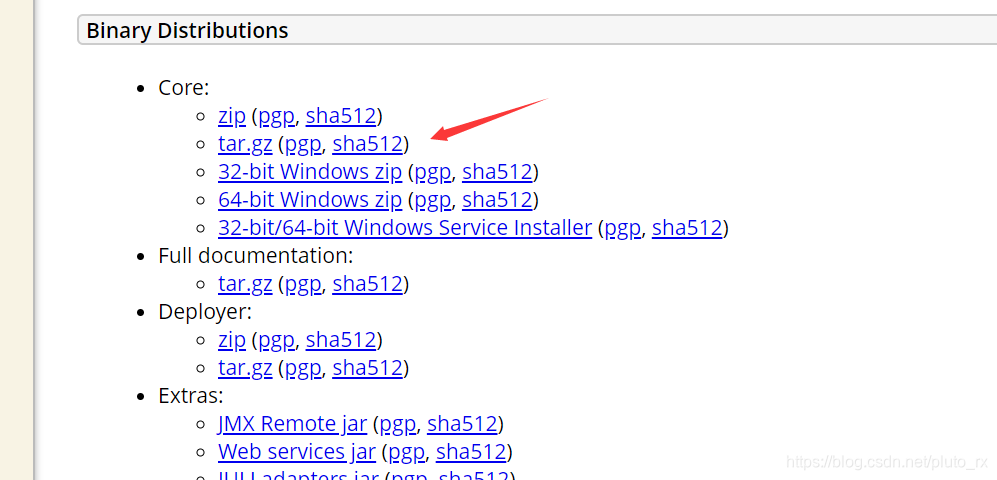The height and width of the screenshot is (480, 997).
Task: Download the JMX Remote jar
Action: (292, 424)
